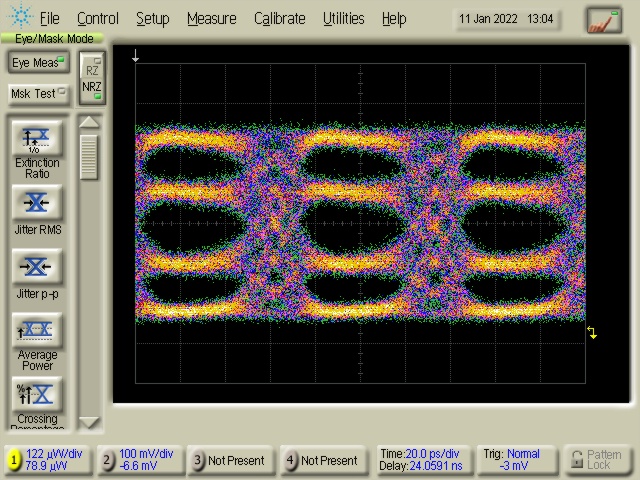Open the Time and Delay settings
The height and width of the screenshot is (480, 640).
pos(421,460)
